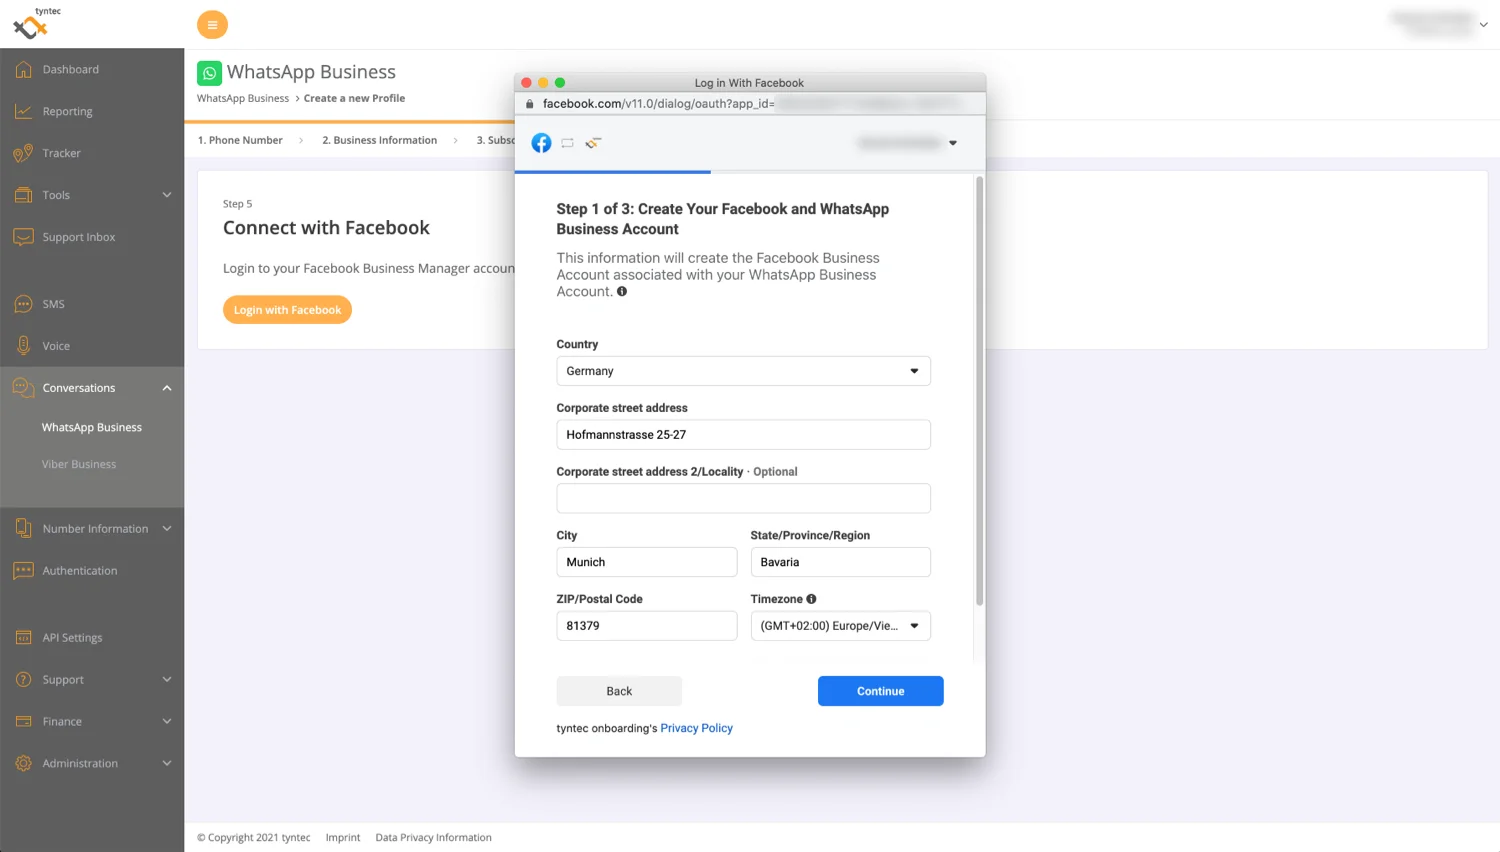
Task: Expand the Number Information chevron
Action: pyautogui.click(x=167, y=529)
